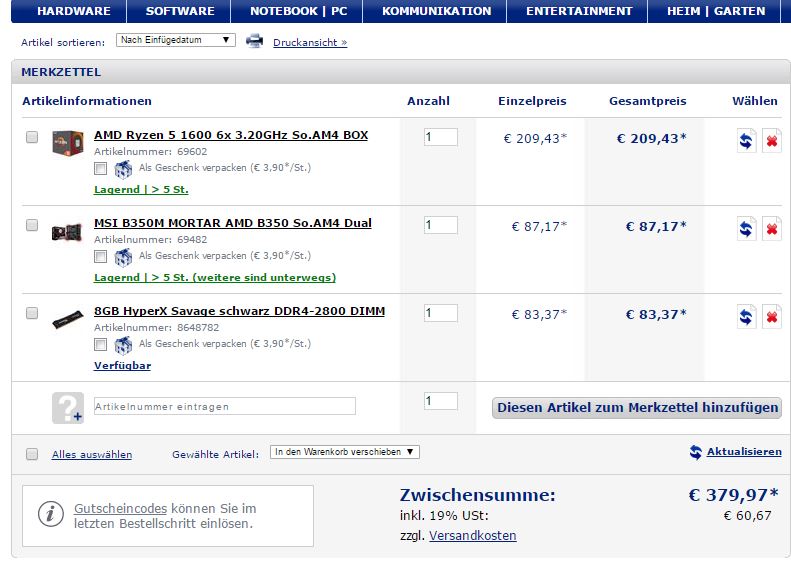Click the Alles auswählen link

point(92,455)
